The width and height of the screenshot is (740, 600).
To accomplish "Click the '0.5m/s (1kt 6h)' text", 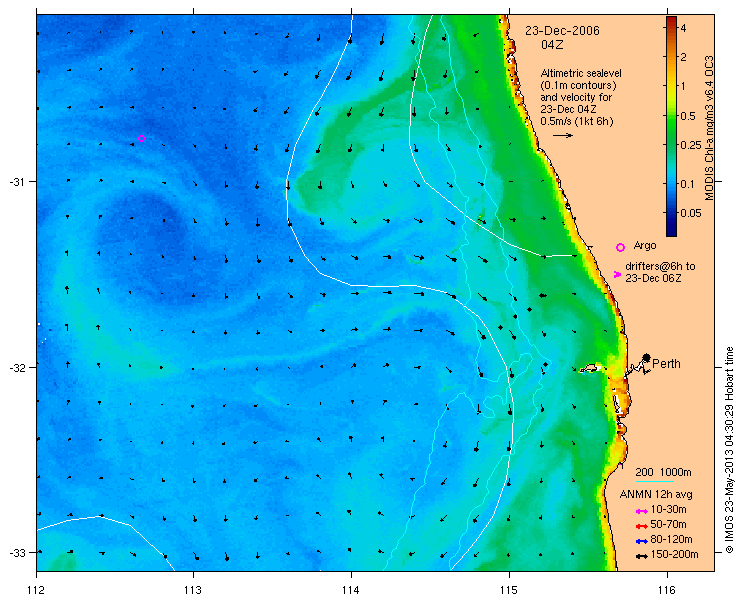I will point(577,121).
